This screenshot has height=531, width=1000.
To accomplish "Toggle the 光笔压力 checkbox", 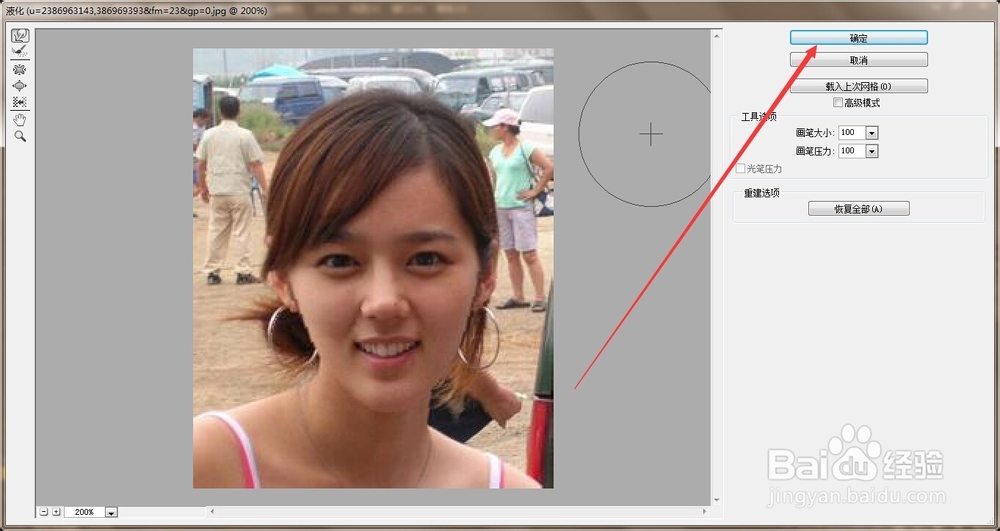I will point(740,168).
